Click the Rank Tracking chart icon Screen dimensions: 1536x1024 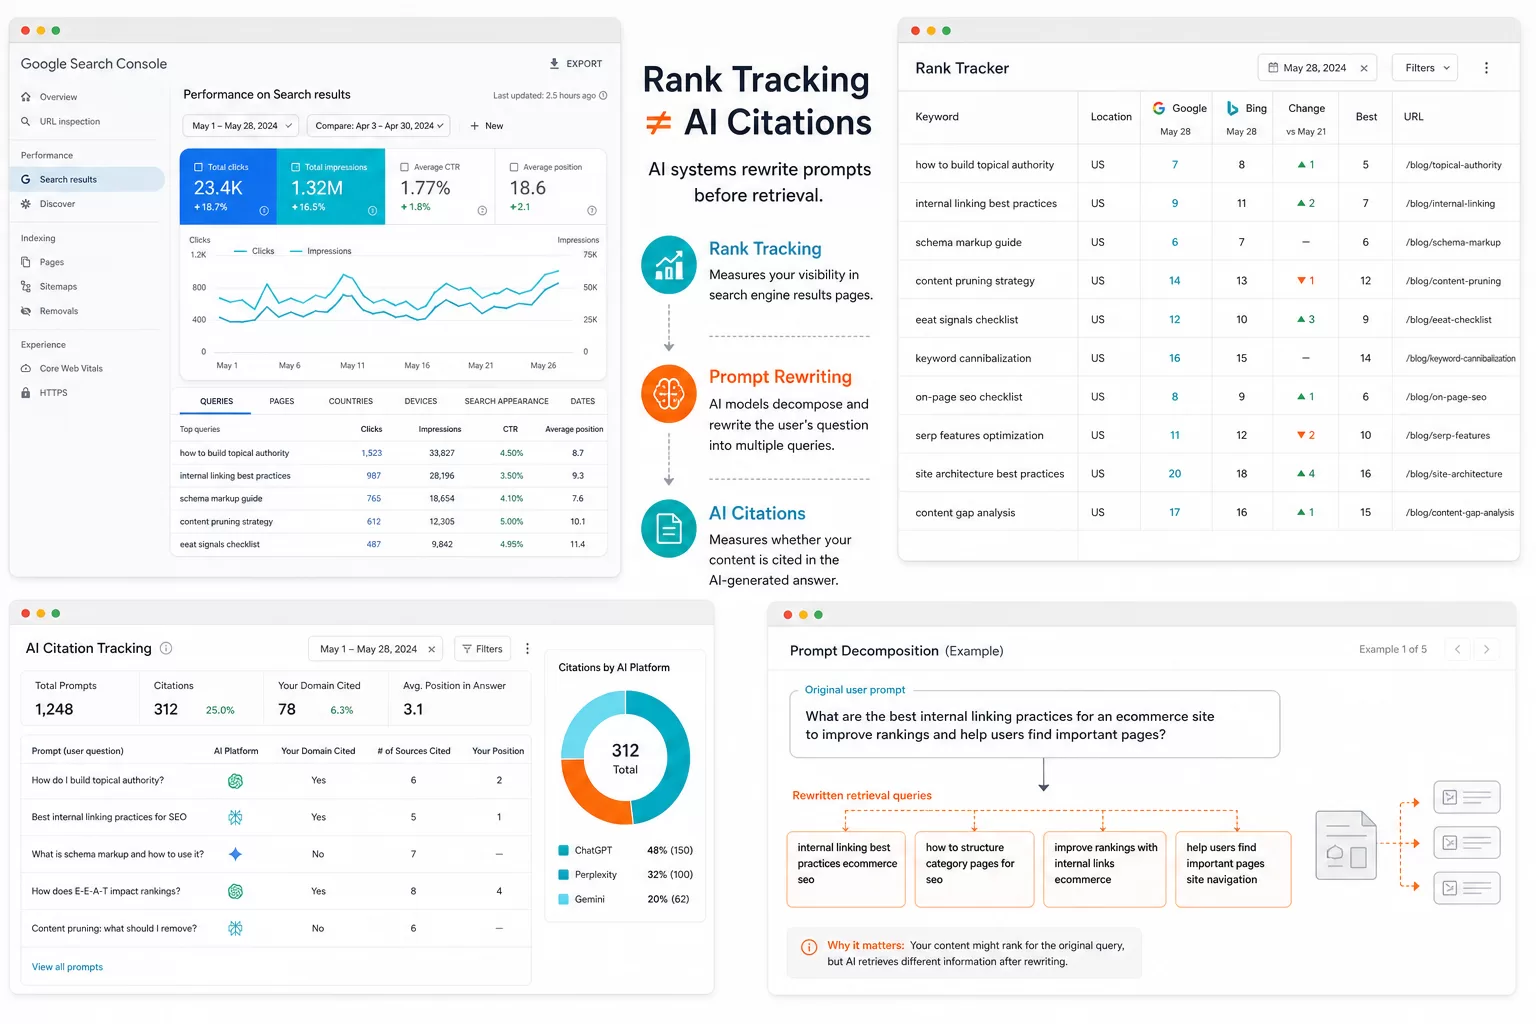click(668, 265)
